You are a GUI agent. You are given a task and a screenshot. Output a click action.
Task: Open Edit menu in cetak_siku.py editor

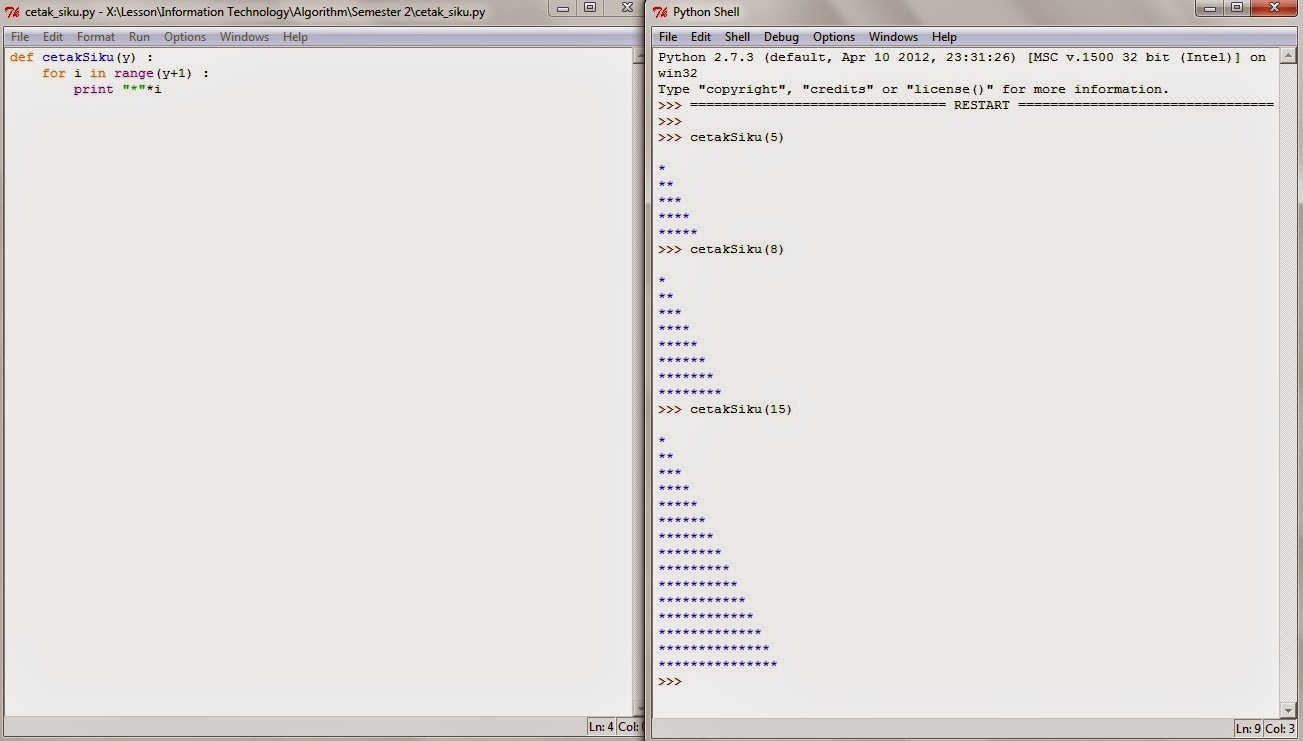(53, 37)
